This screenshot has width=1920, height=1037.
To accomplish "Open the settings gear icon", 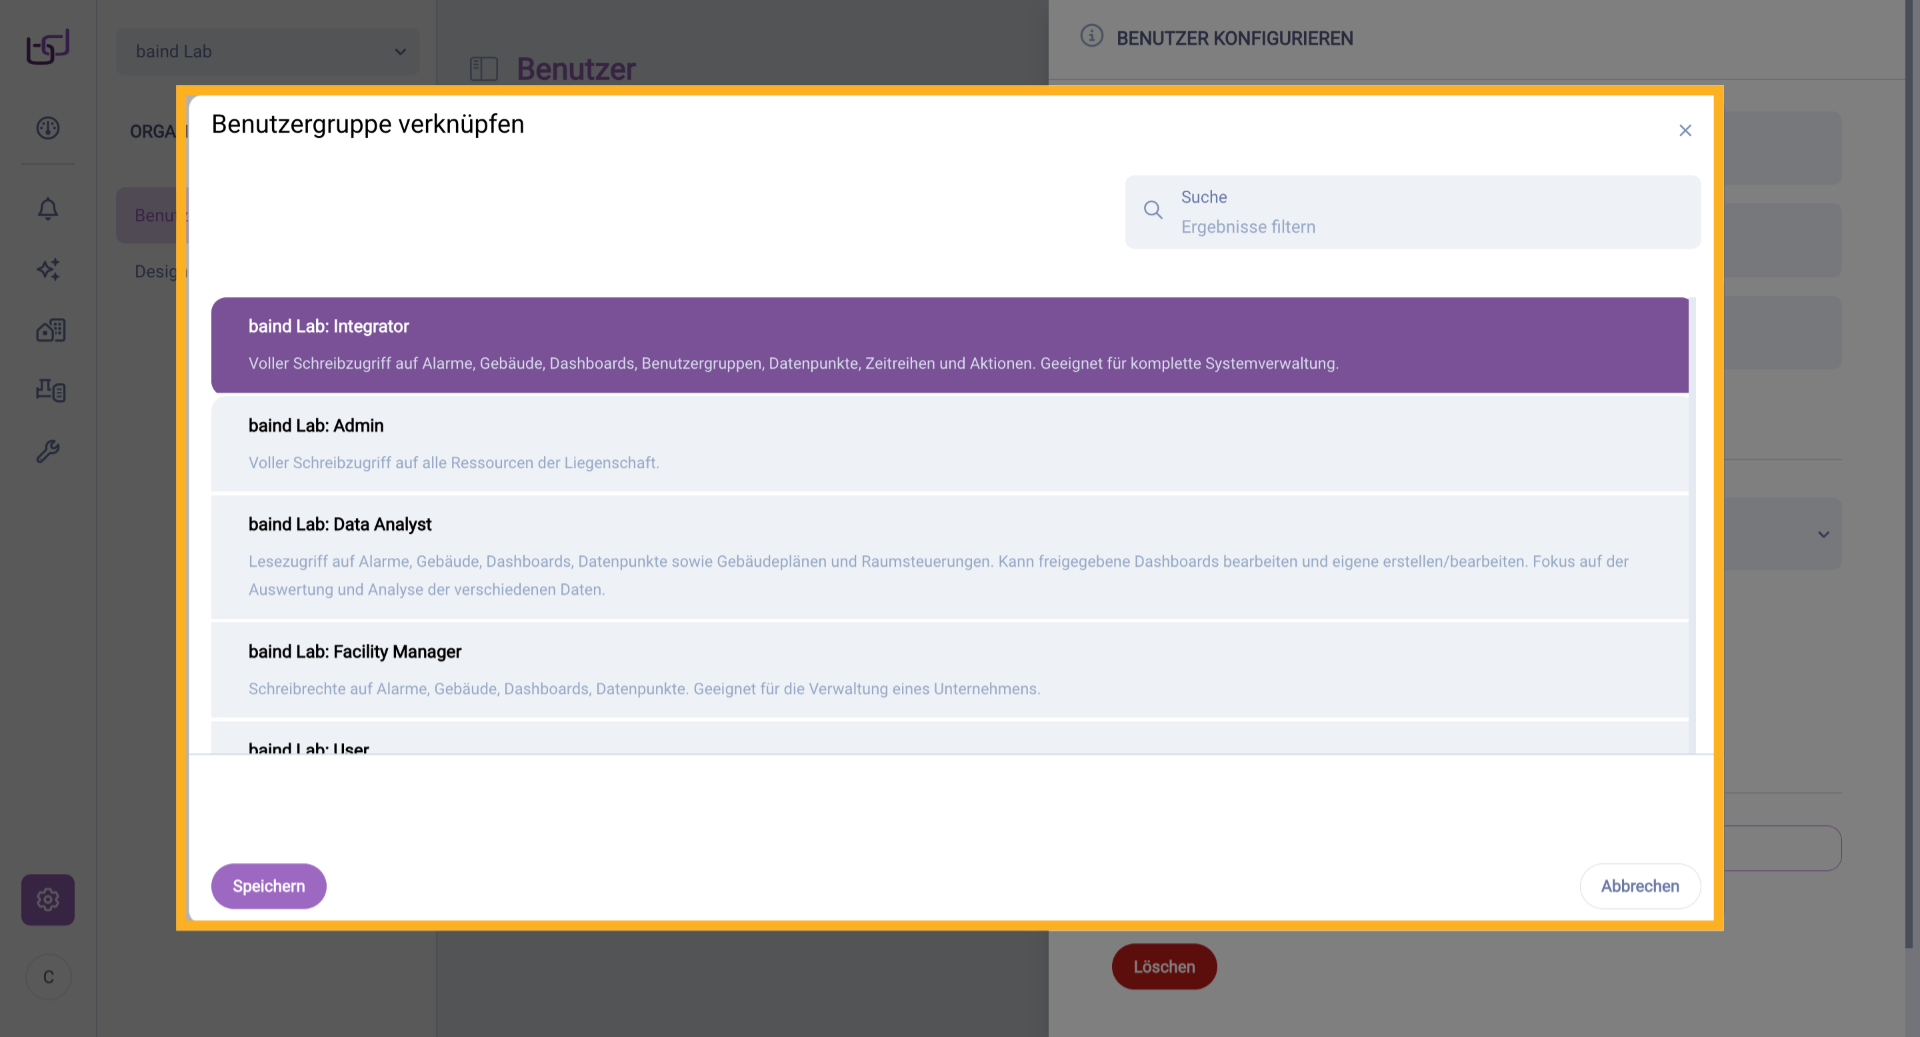I will click(x=48, y=899).
